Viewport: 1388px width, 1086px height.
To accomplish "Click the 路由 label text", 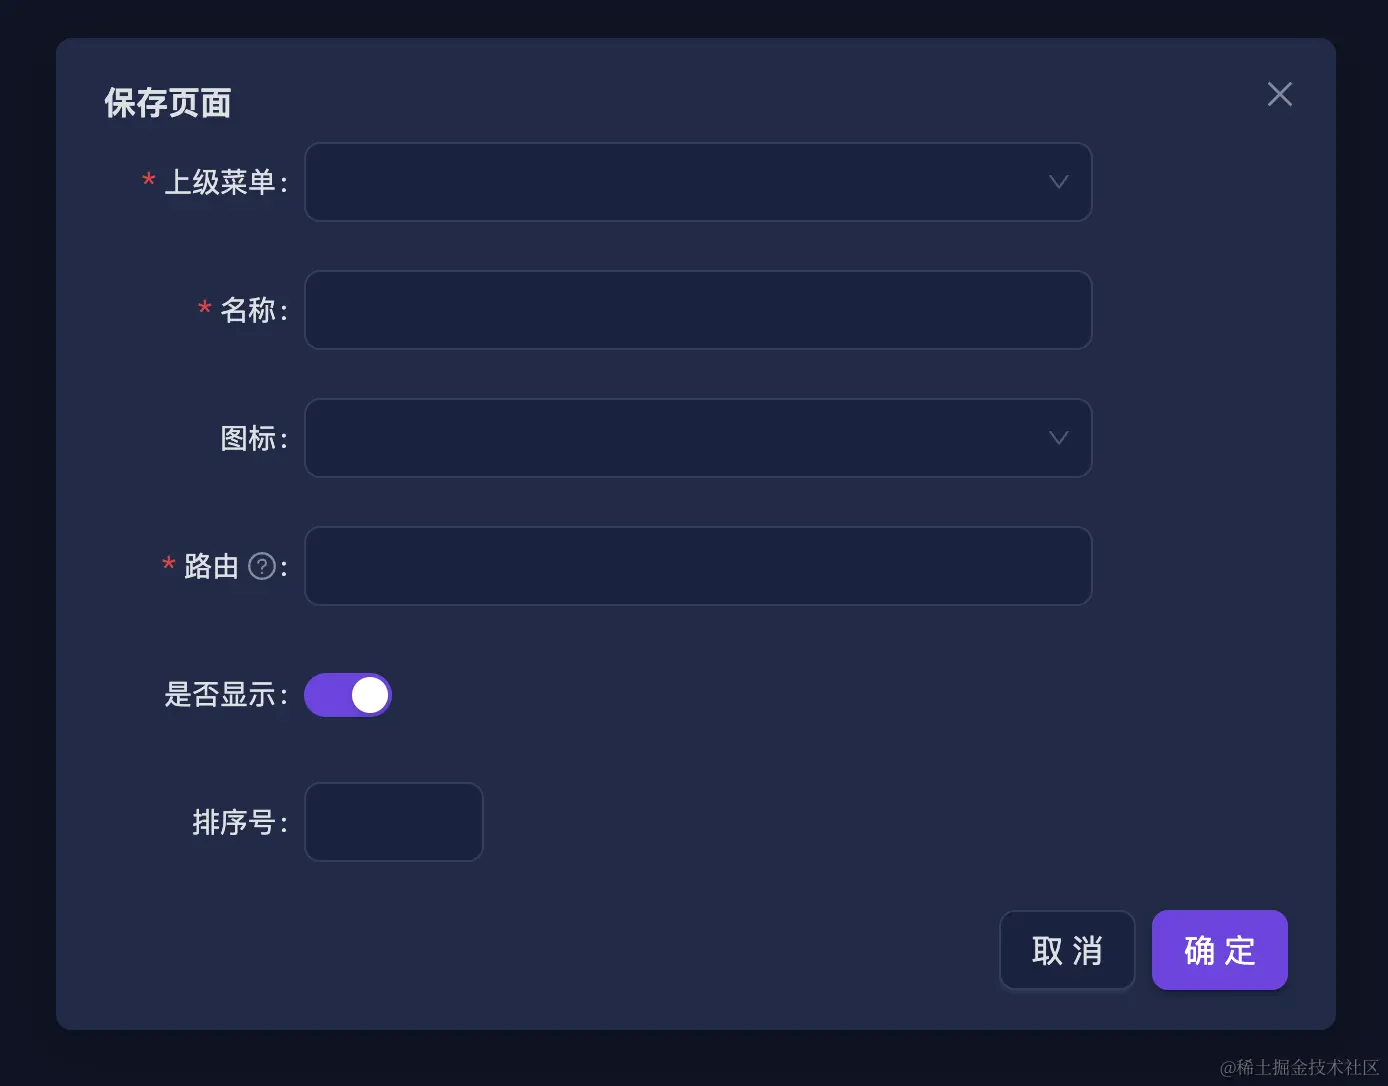I will pyautogui.click(x=211, y=566).
